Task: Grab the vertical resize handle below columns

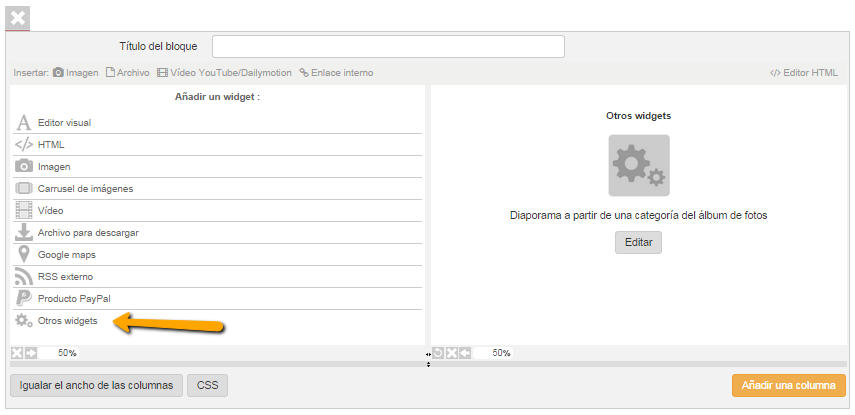Action: tap(428, 364)
